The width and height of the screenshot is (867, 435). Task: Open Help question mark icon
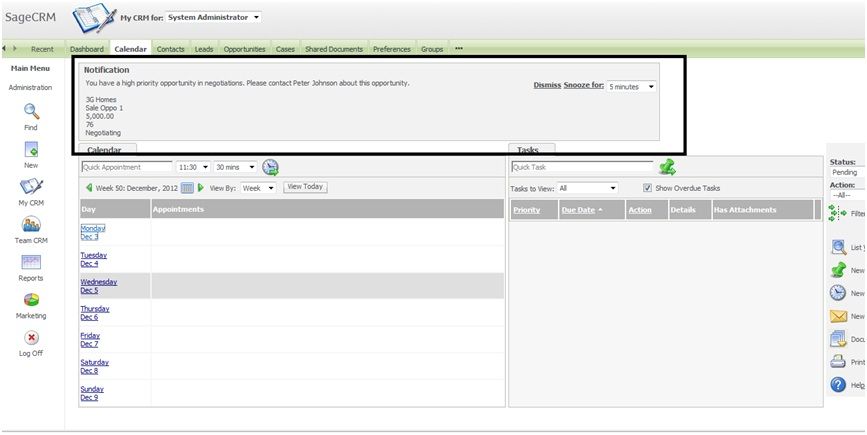click(x=838, y=385)
